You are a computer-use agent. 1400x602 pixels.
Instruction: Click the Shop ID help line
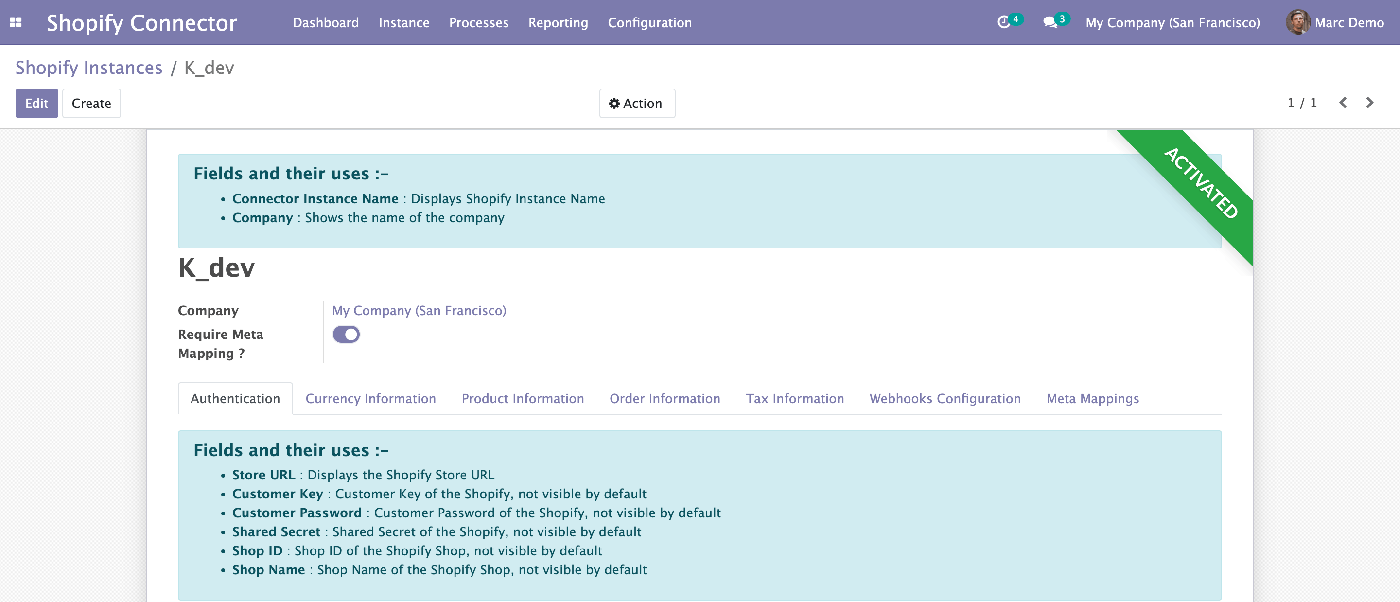point(417,551)
